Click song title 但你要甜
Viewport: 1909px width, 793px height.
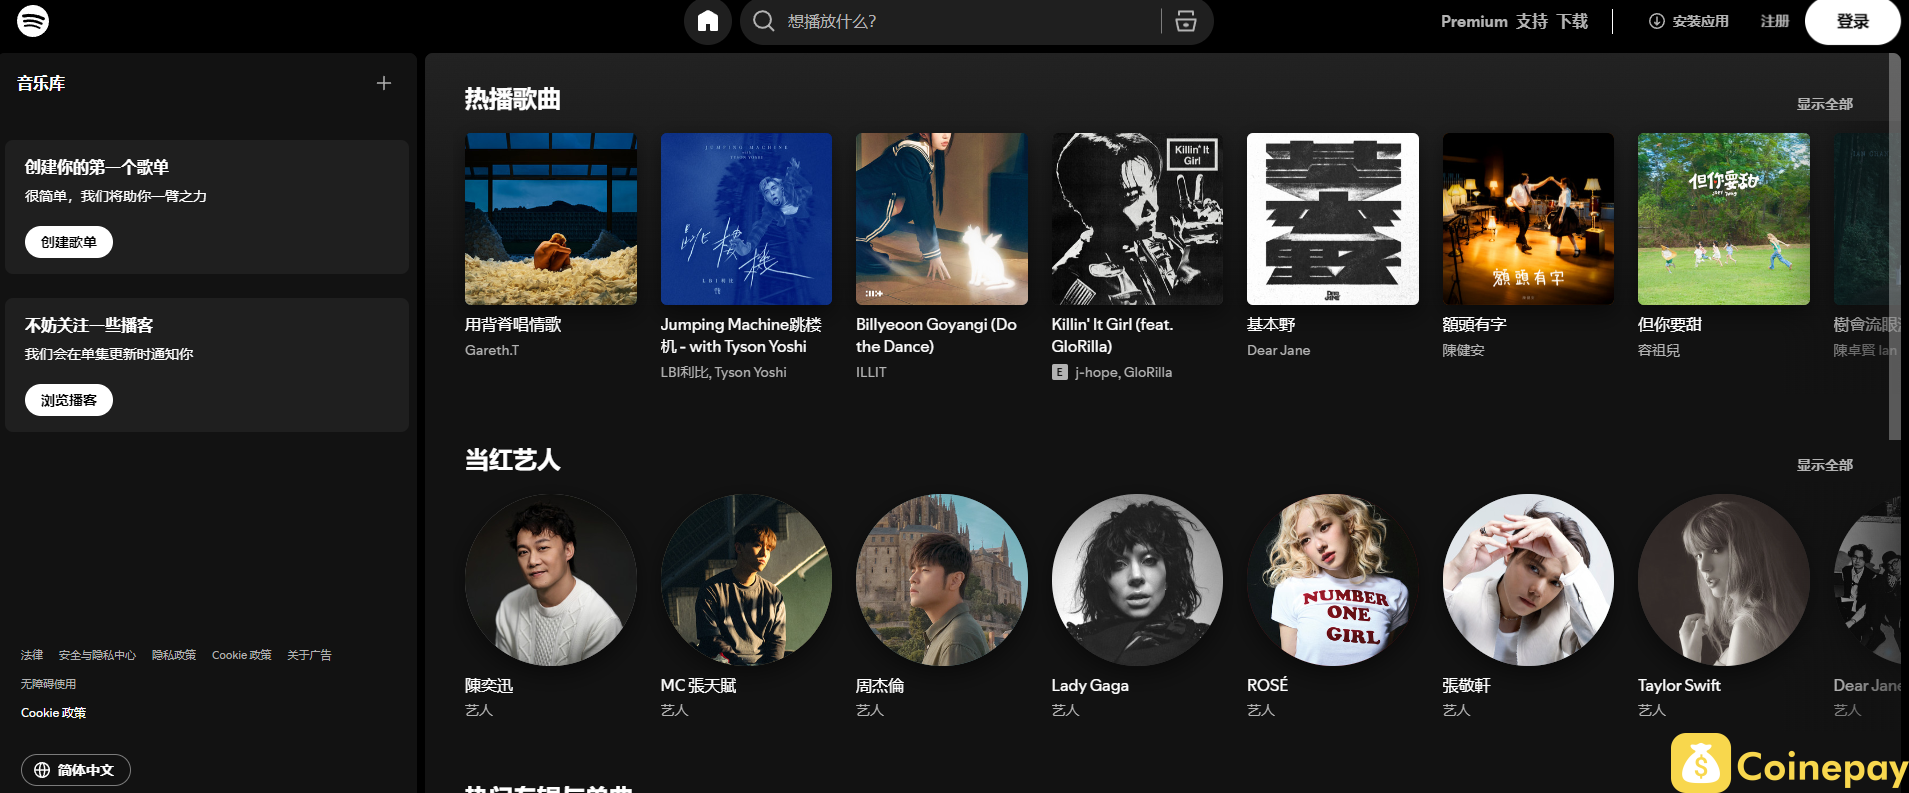[1670, 324]
